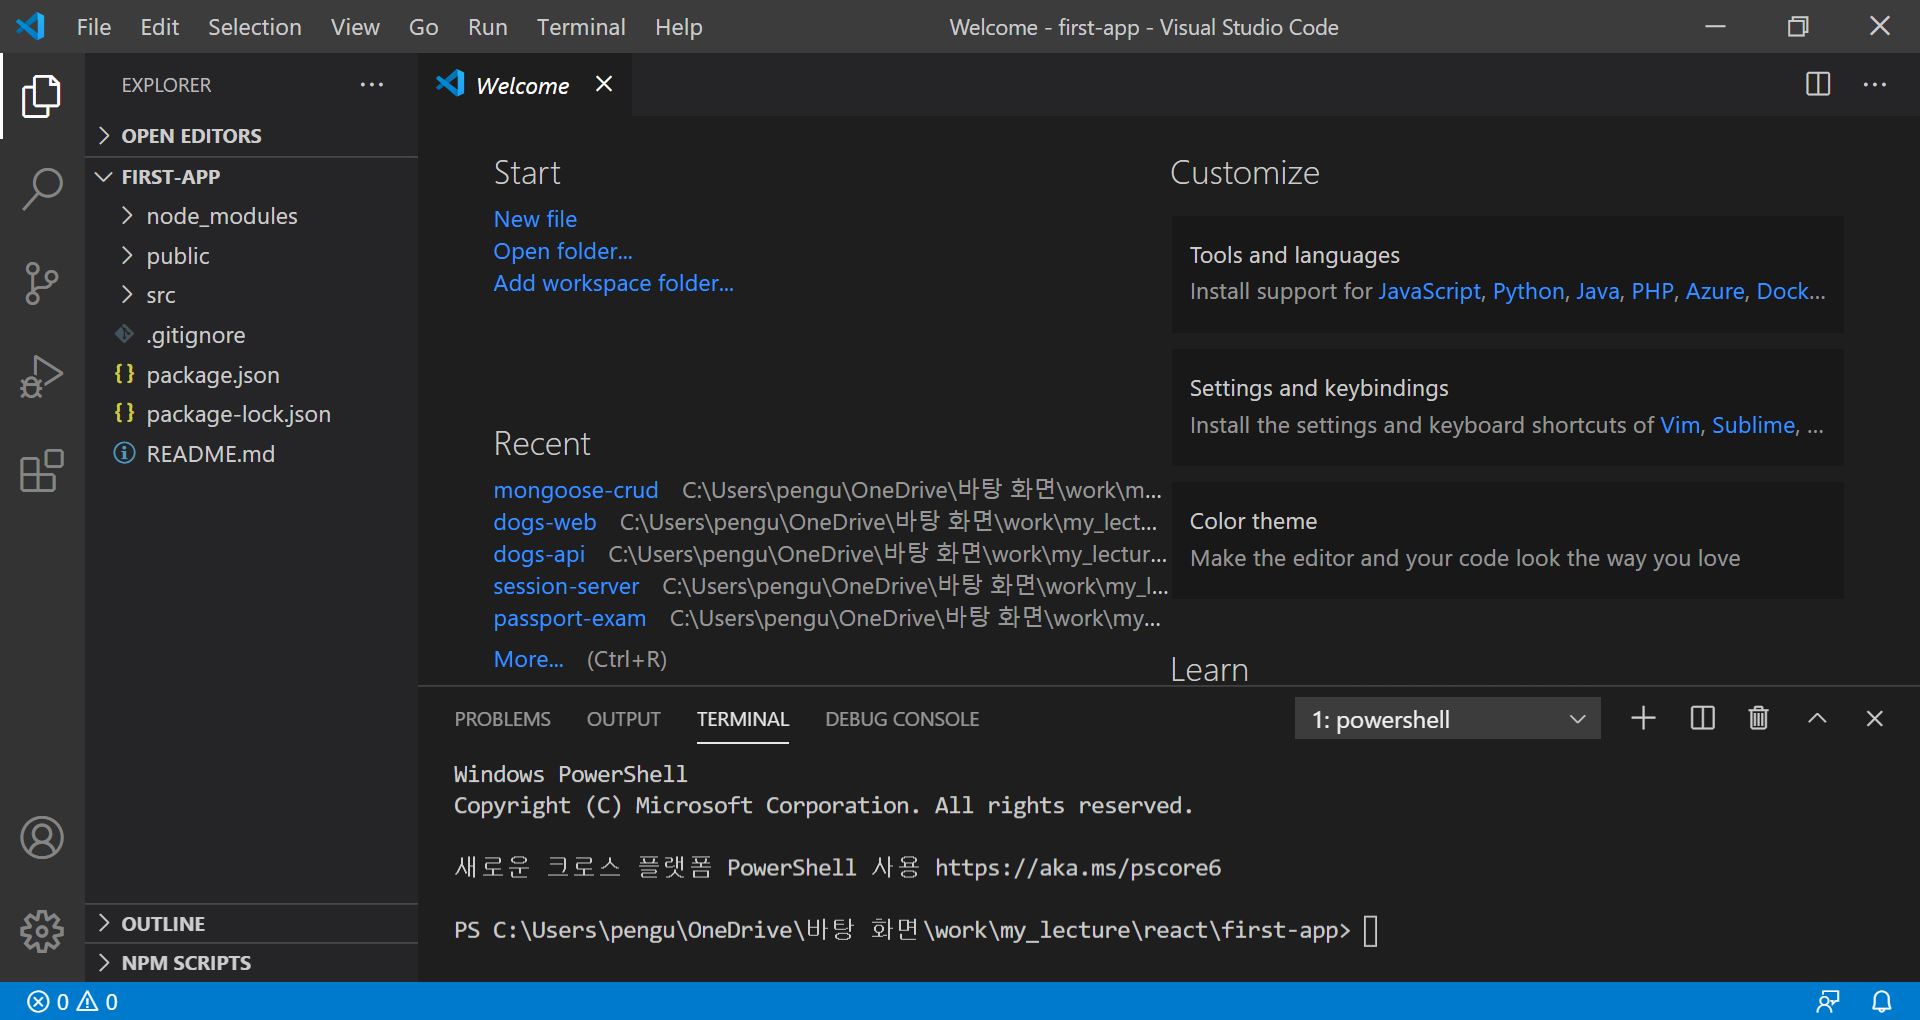The height and width of the screenshot is (1020, 1920).
Task: Switch to the PROBLEMS panel tab
Action: coord(502,719)
